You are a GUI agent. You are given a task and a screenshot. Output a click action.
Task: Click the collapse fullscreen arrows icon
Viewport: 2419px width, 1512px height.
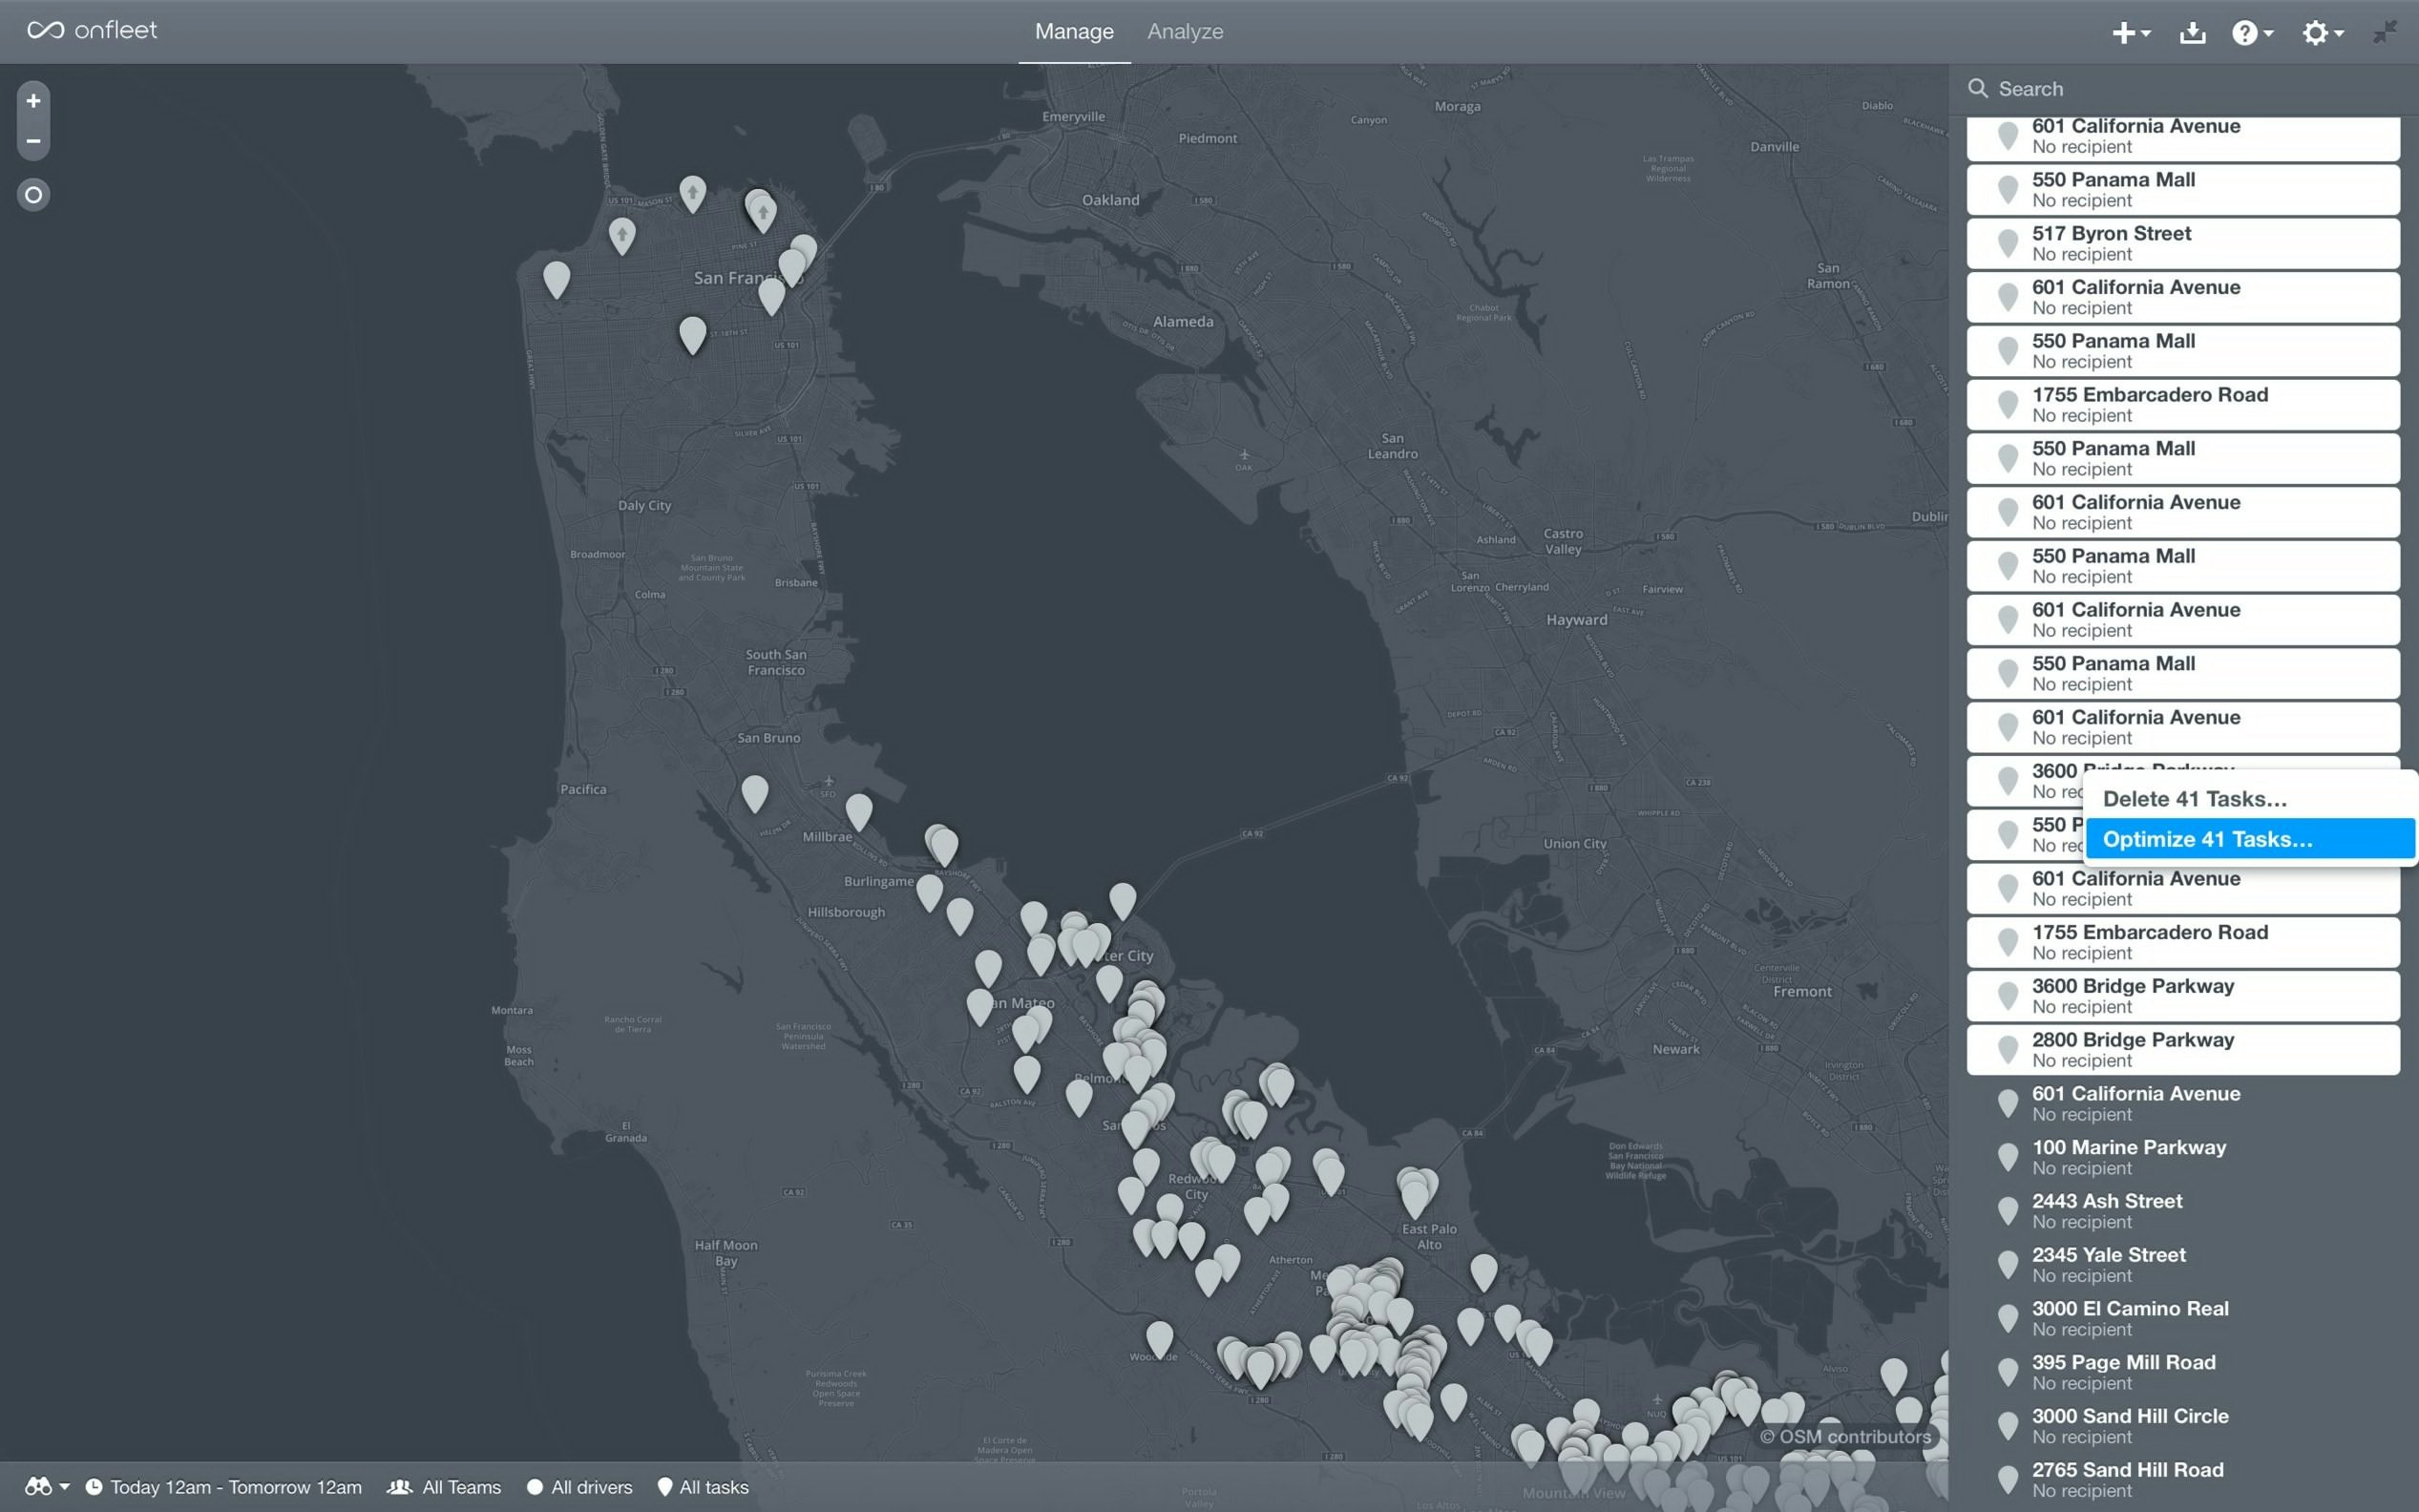[2384, 32]
